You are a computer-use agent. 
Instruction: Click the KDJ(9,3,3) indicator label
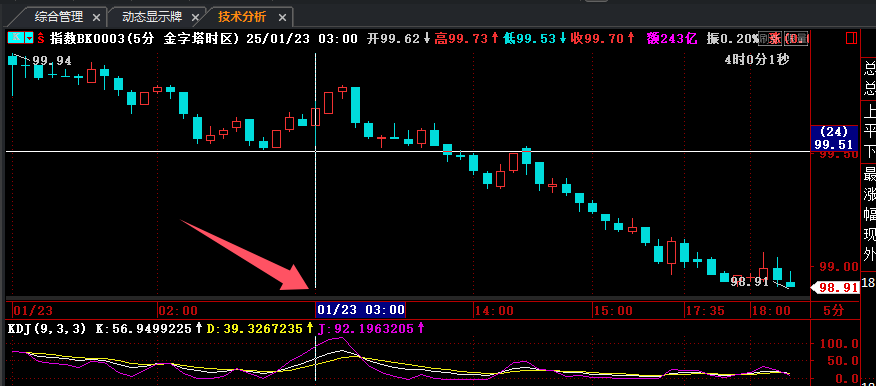tap(47, 329)
